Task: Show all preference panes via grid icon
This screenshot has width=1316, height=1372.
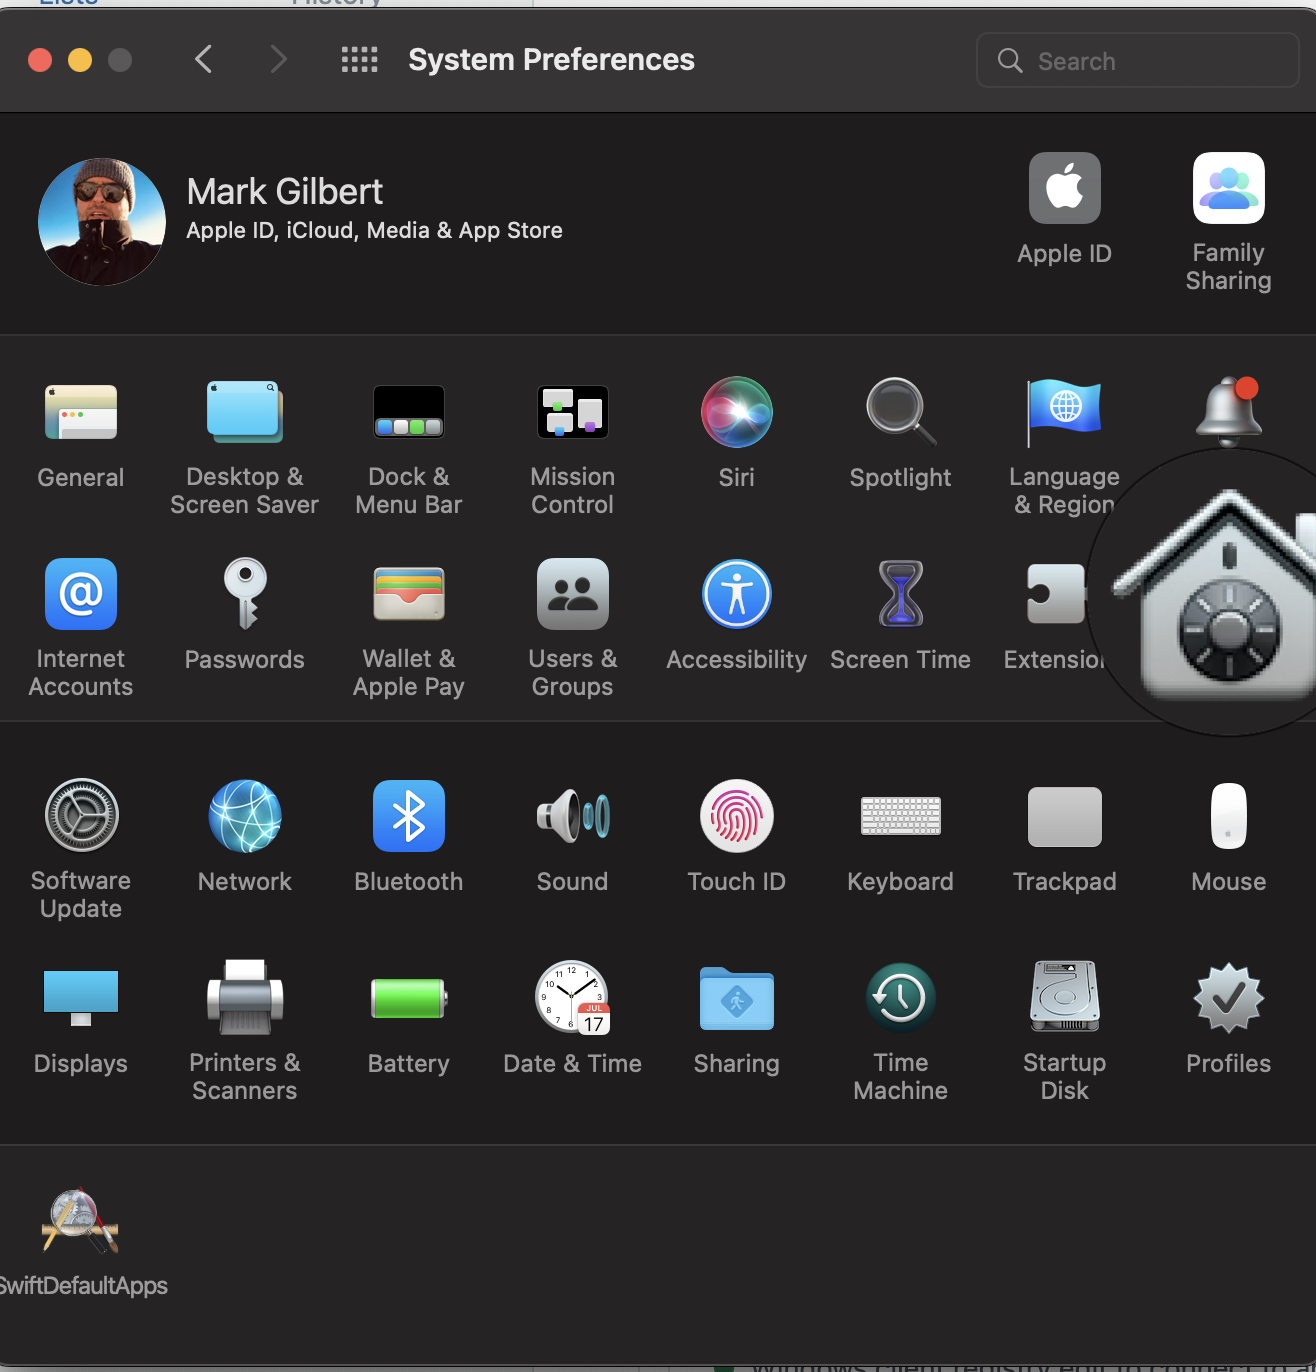Action: click(360, 60)
